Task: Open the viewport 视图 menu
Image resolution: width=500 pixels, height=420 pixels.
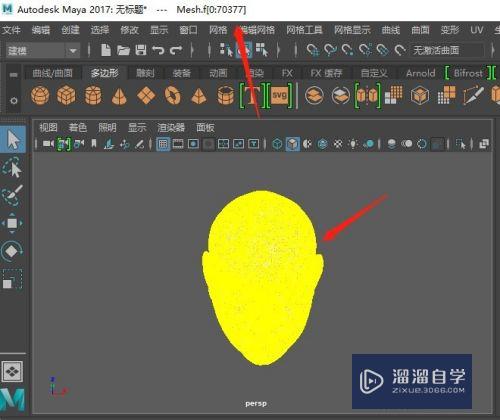Action: click(48, 127)
